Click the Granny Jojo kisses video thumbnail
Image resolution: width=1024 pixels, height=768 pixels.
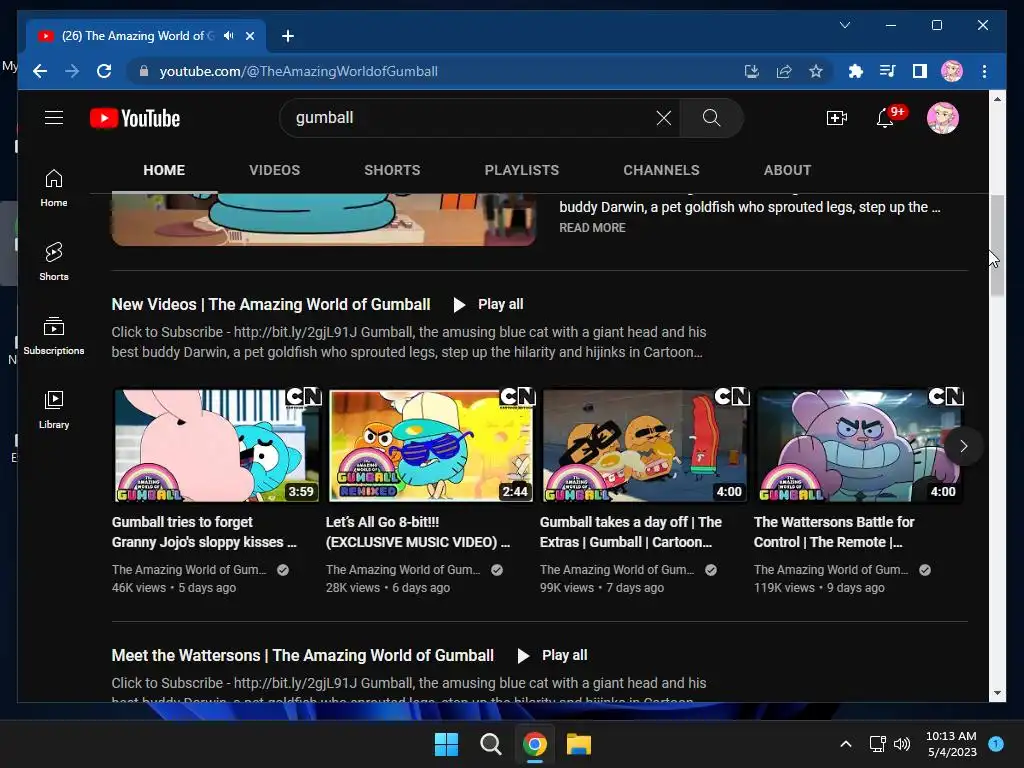[x=217, y=445]
